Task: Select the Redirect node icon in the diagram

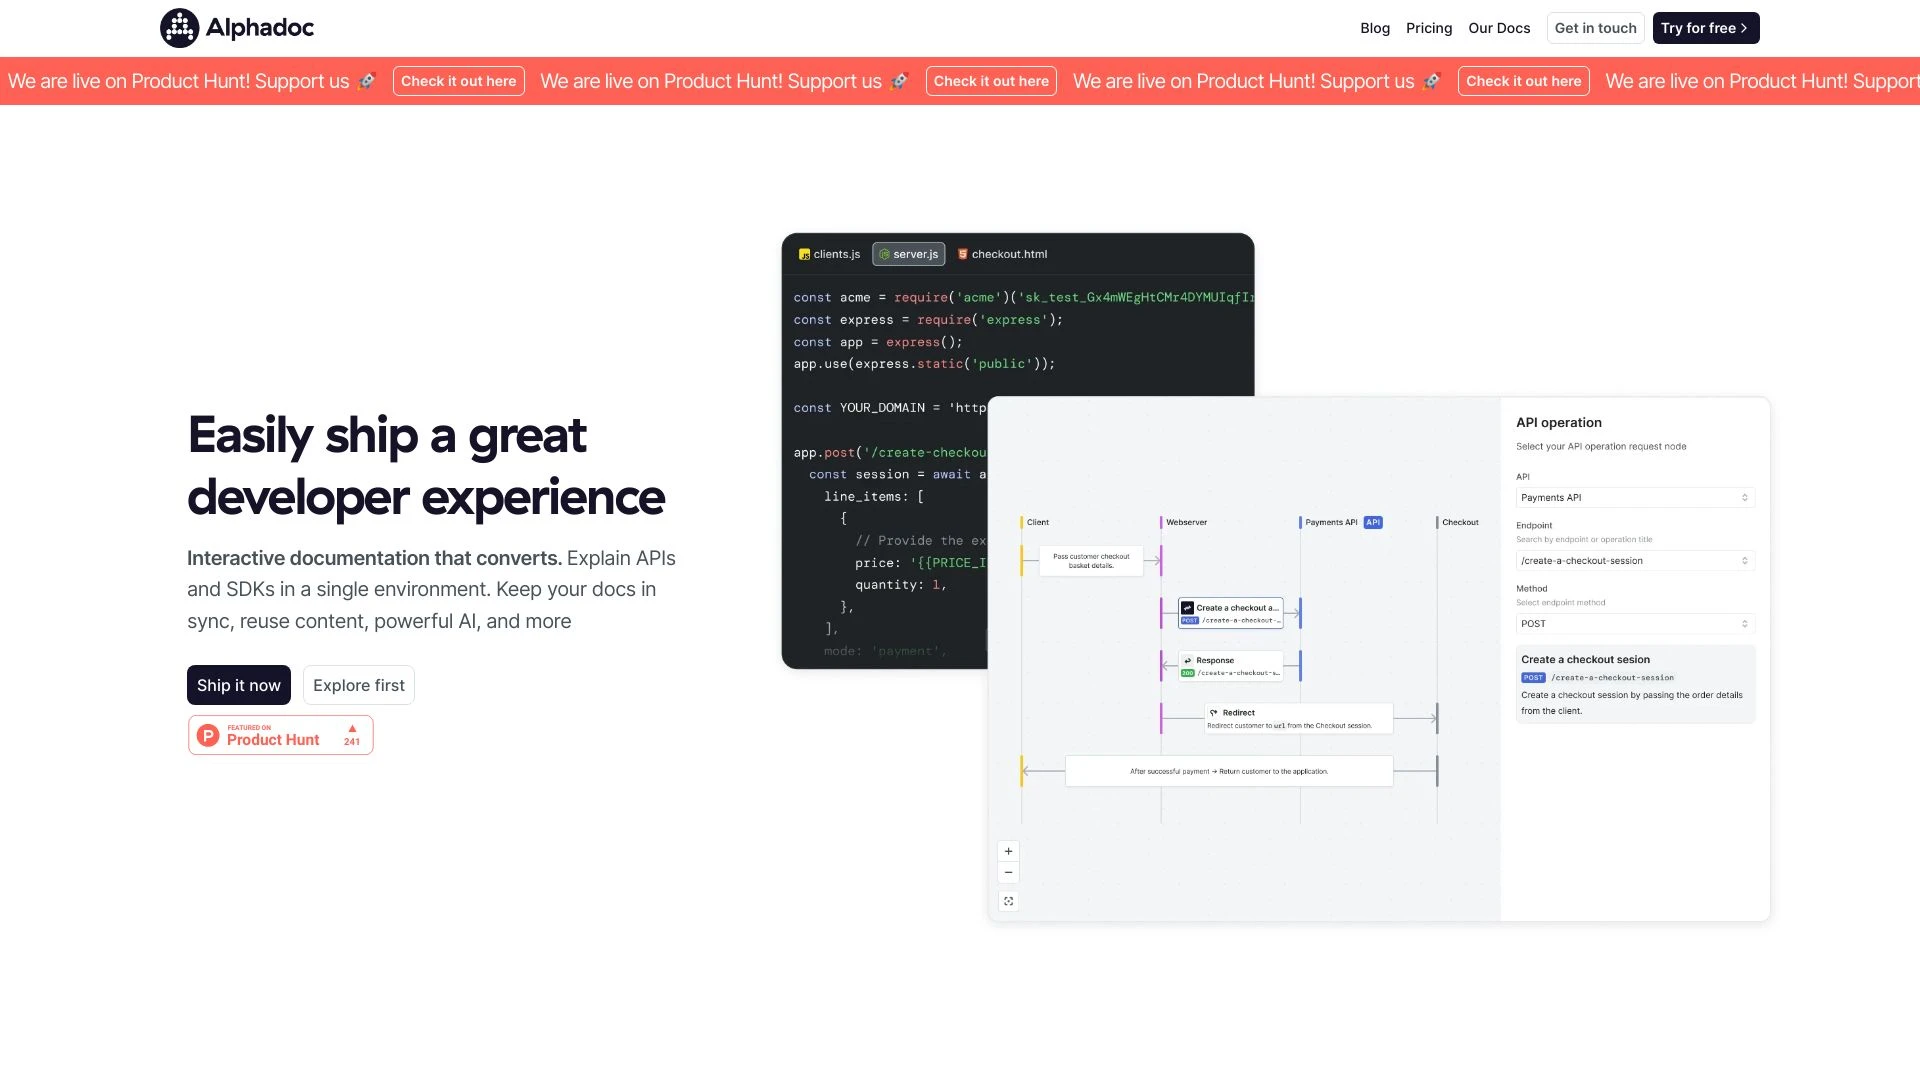Action: (1214, 712)
